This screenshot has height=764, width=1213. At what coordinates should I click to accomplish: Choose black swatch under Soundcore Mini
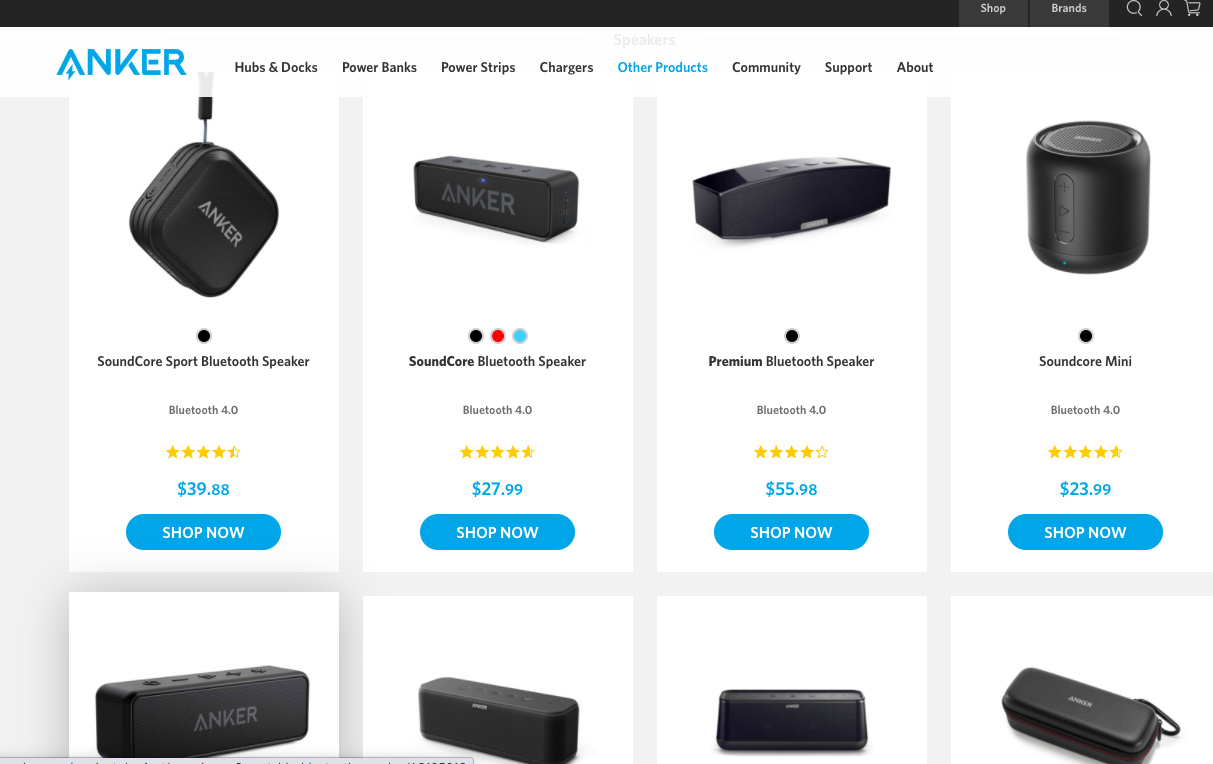pyautogui.click(x=1086, y=336)
